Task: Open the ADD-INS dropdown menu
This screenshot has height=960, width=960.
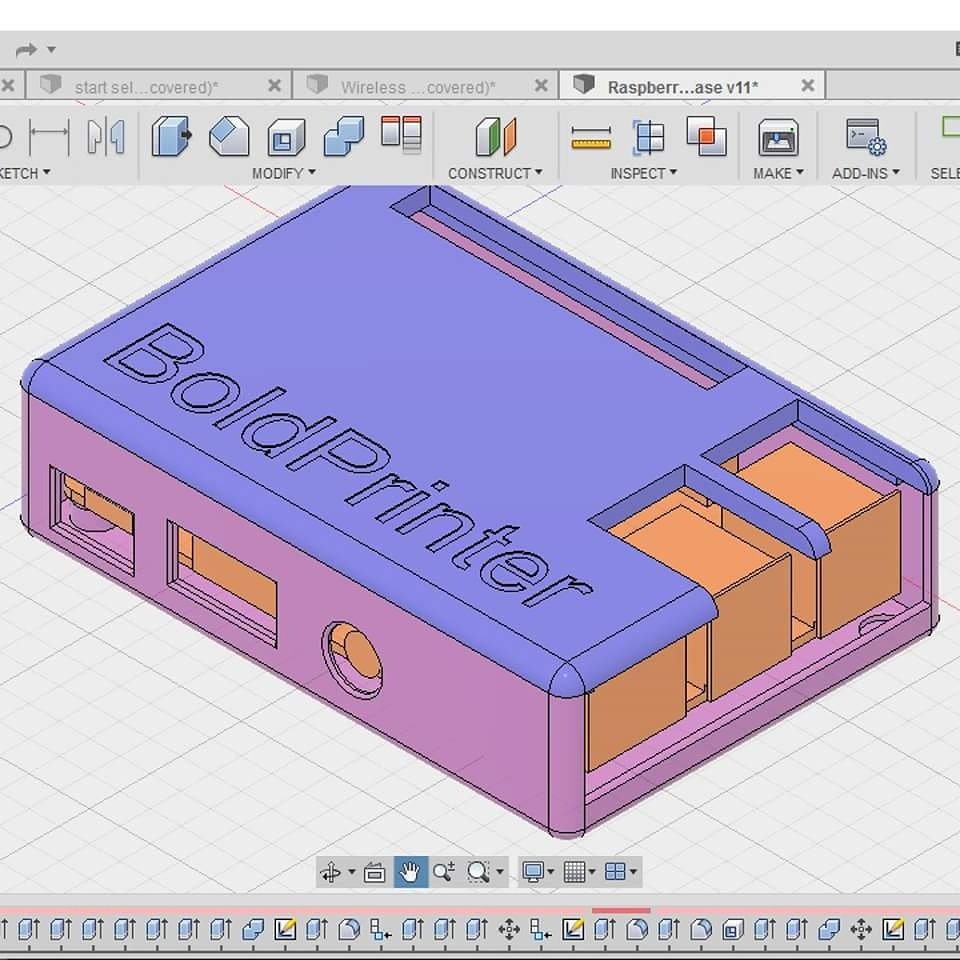Action: 866,173
